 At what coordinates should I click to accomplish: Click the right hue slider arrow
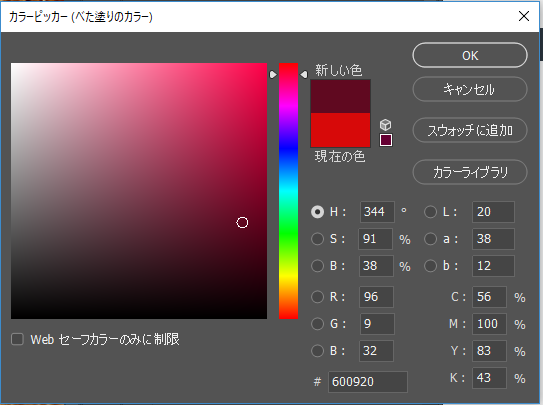pyautogui.click(x=304, y=74)
